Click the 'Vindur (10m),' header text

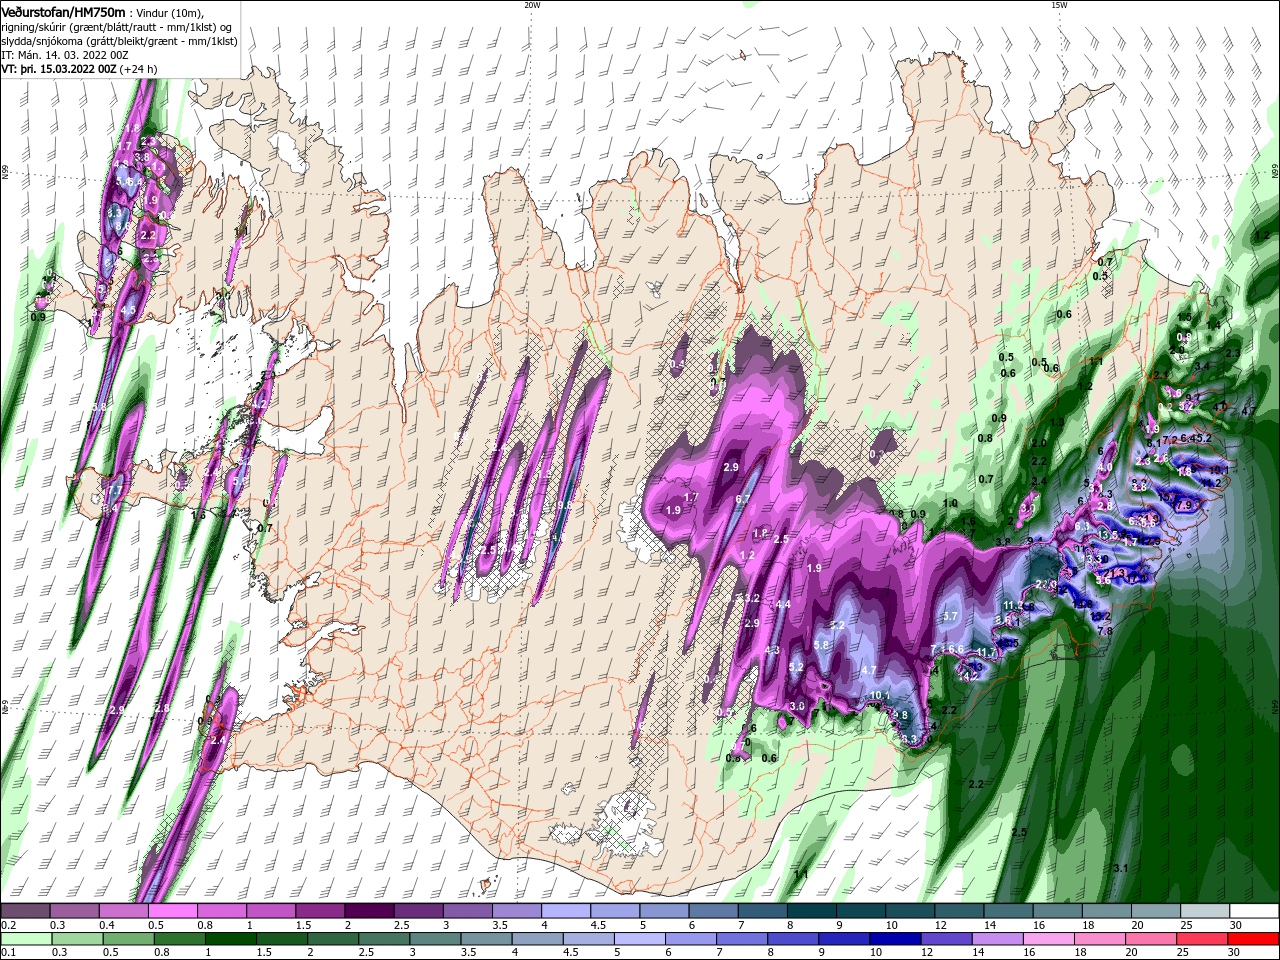click(169, 13)
